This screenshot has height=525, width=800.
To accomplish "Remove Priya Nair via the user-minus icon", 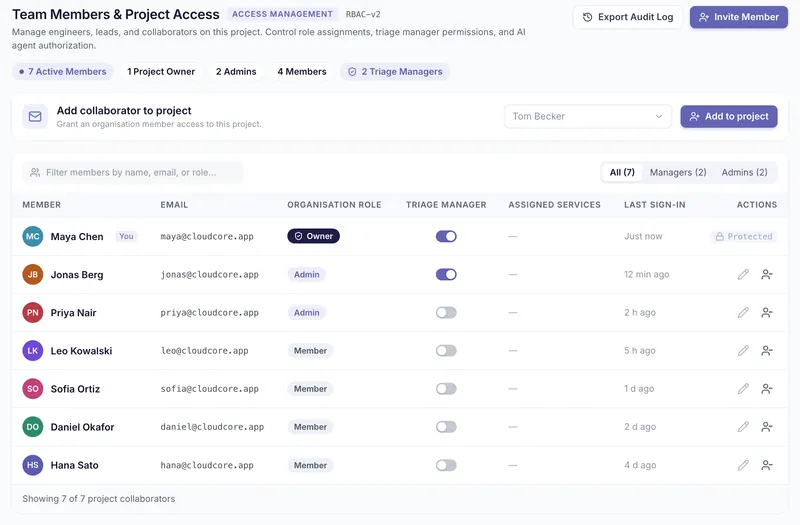I will tap(767, 312).
